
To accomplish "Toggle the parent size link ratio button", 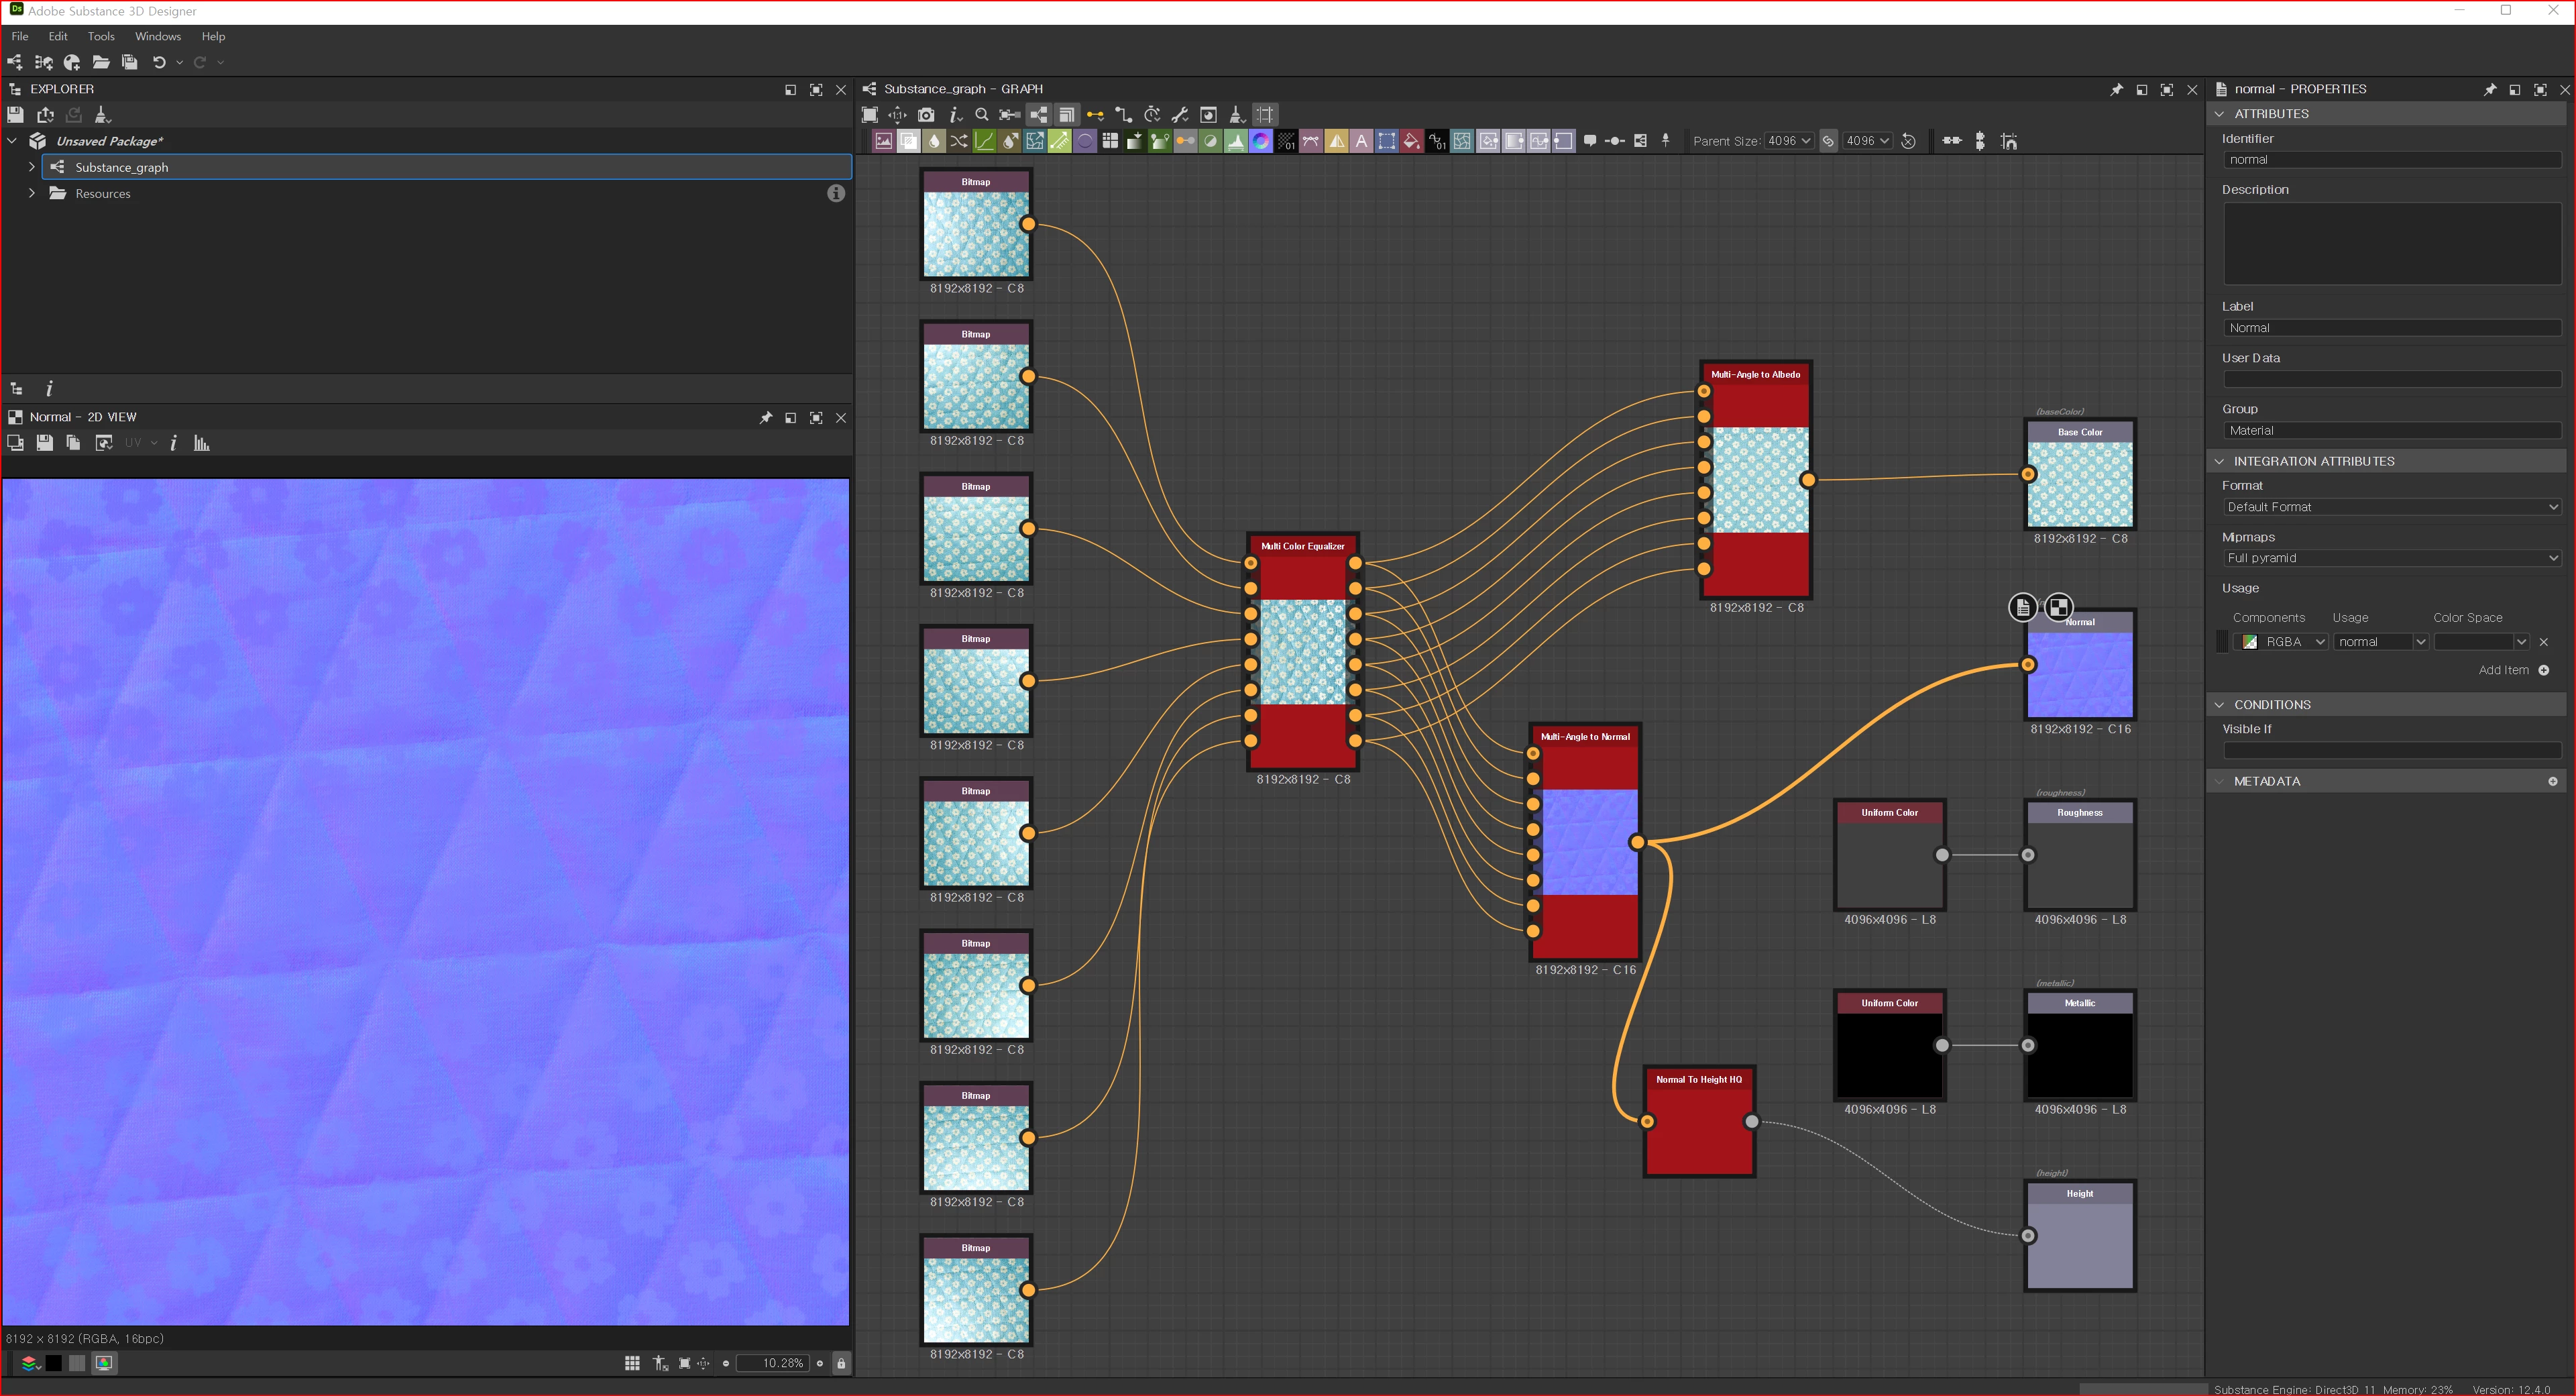I will tap(1828, 141).
